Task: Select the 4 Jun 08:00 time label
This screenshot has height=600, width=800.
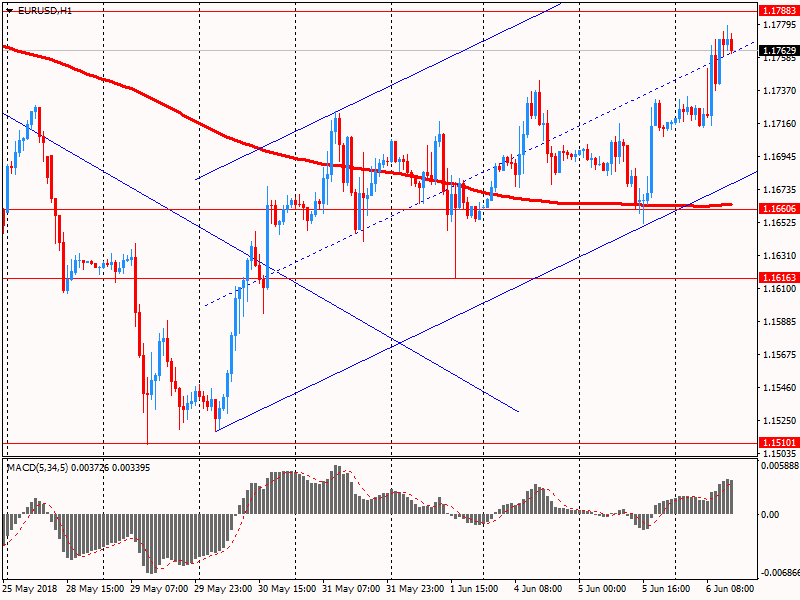Action: tap(538, 589)
